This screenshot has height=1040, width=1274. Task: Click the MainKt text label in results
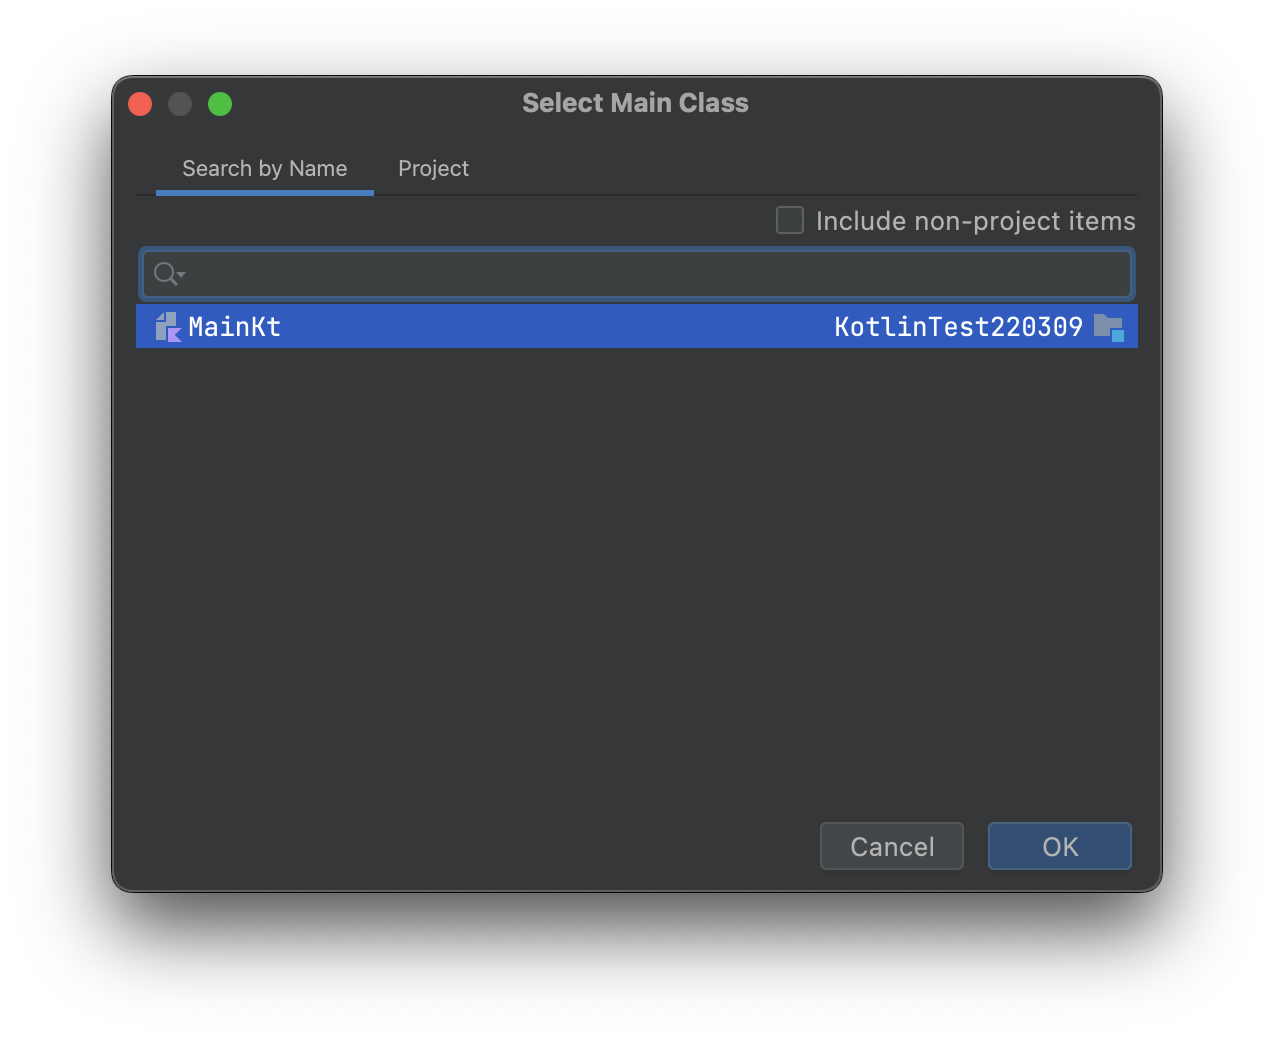pyautogui.click(x=234, y=327)
